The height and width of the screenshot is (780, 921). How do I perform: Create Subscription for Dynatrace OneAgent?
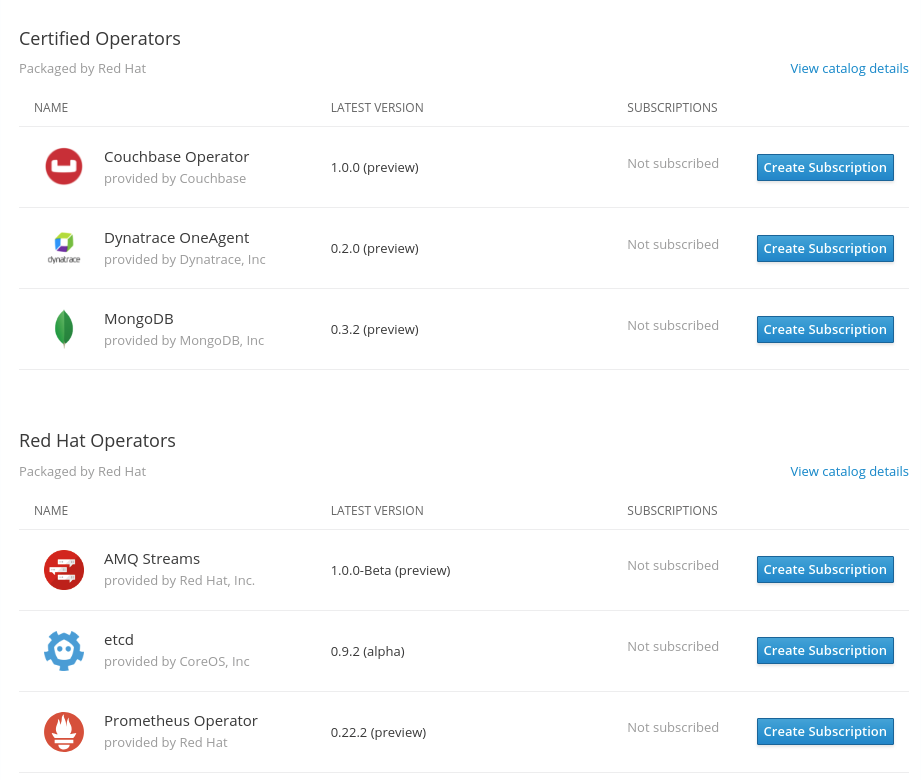coord(824,249)
